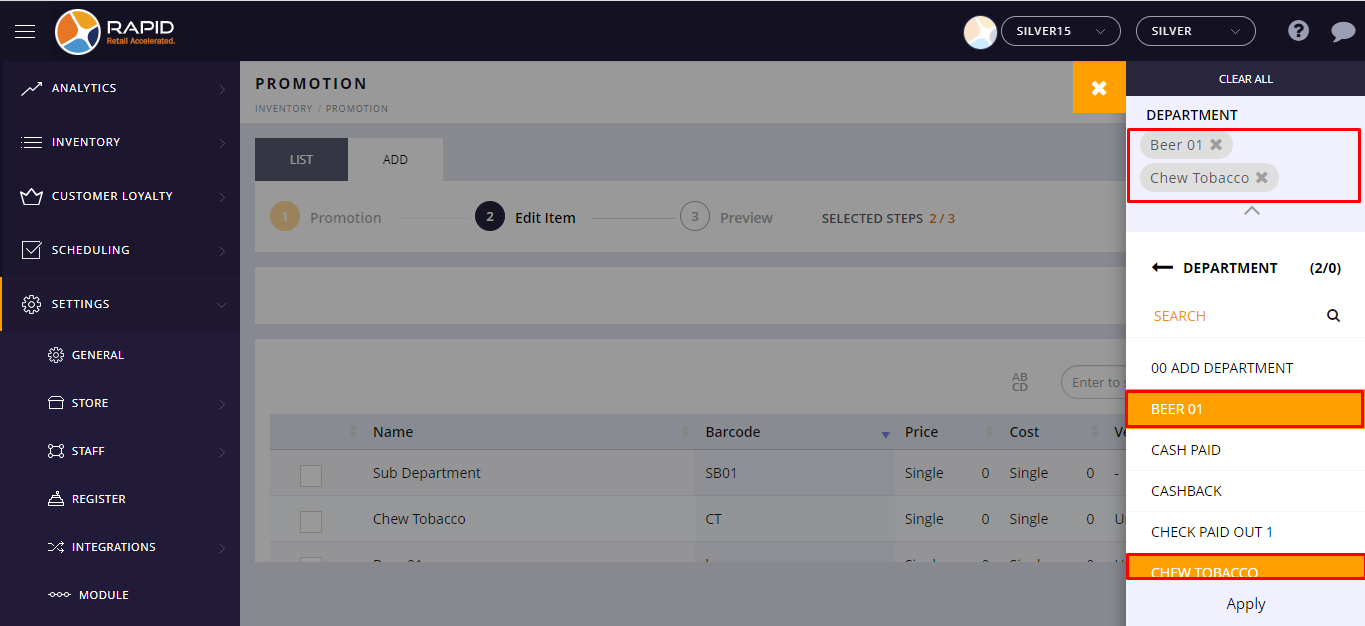The image size is (1365, 626).
Task: Collapse the selected departments chevron
Action: coord(1251,211)
